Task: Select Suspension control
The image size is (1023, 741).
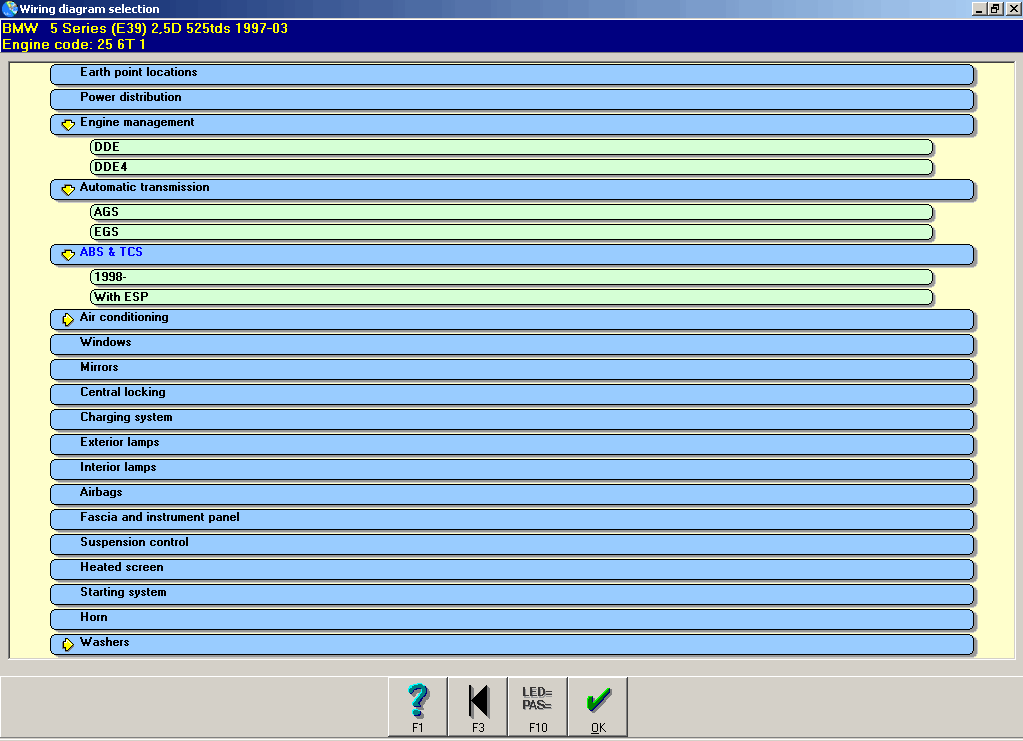Action: pos(512,544)
